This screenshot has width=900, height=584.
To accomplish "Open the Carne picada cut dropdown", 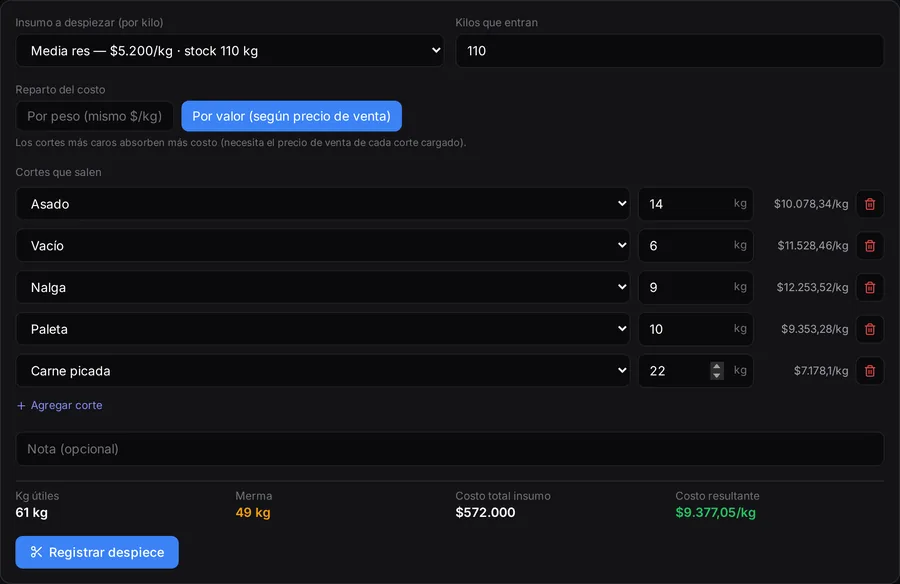I will click(x=323, y=371).
